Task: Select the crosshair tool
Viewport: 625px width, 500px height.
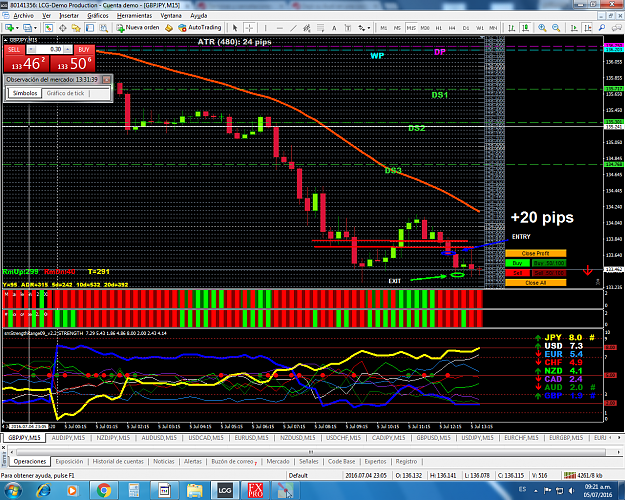Action: [249, 28]
